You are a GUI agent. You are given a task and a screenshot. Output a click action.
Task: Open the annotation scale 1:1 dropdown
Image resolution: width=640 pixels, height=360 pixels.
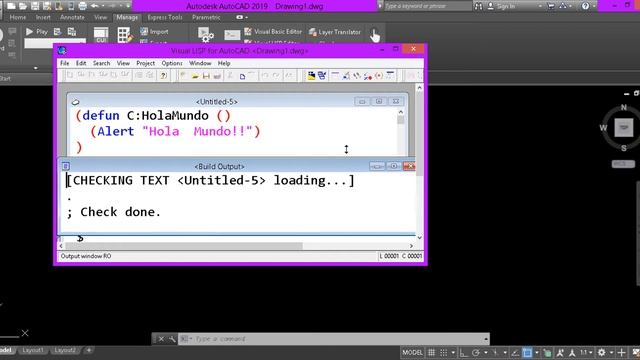587,352
